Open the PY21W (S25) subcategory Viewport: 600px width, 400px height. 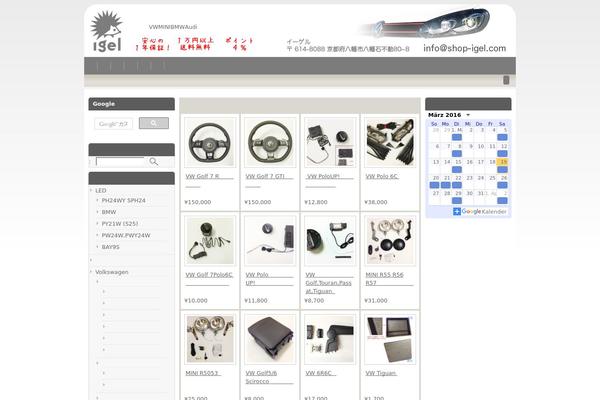120,224
